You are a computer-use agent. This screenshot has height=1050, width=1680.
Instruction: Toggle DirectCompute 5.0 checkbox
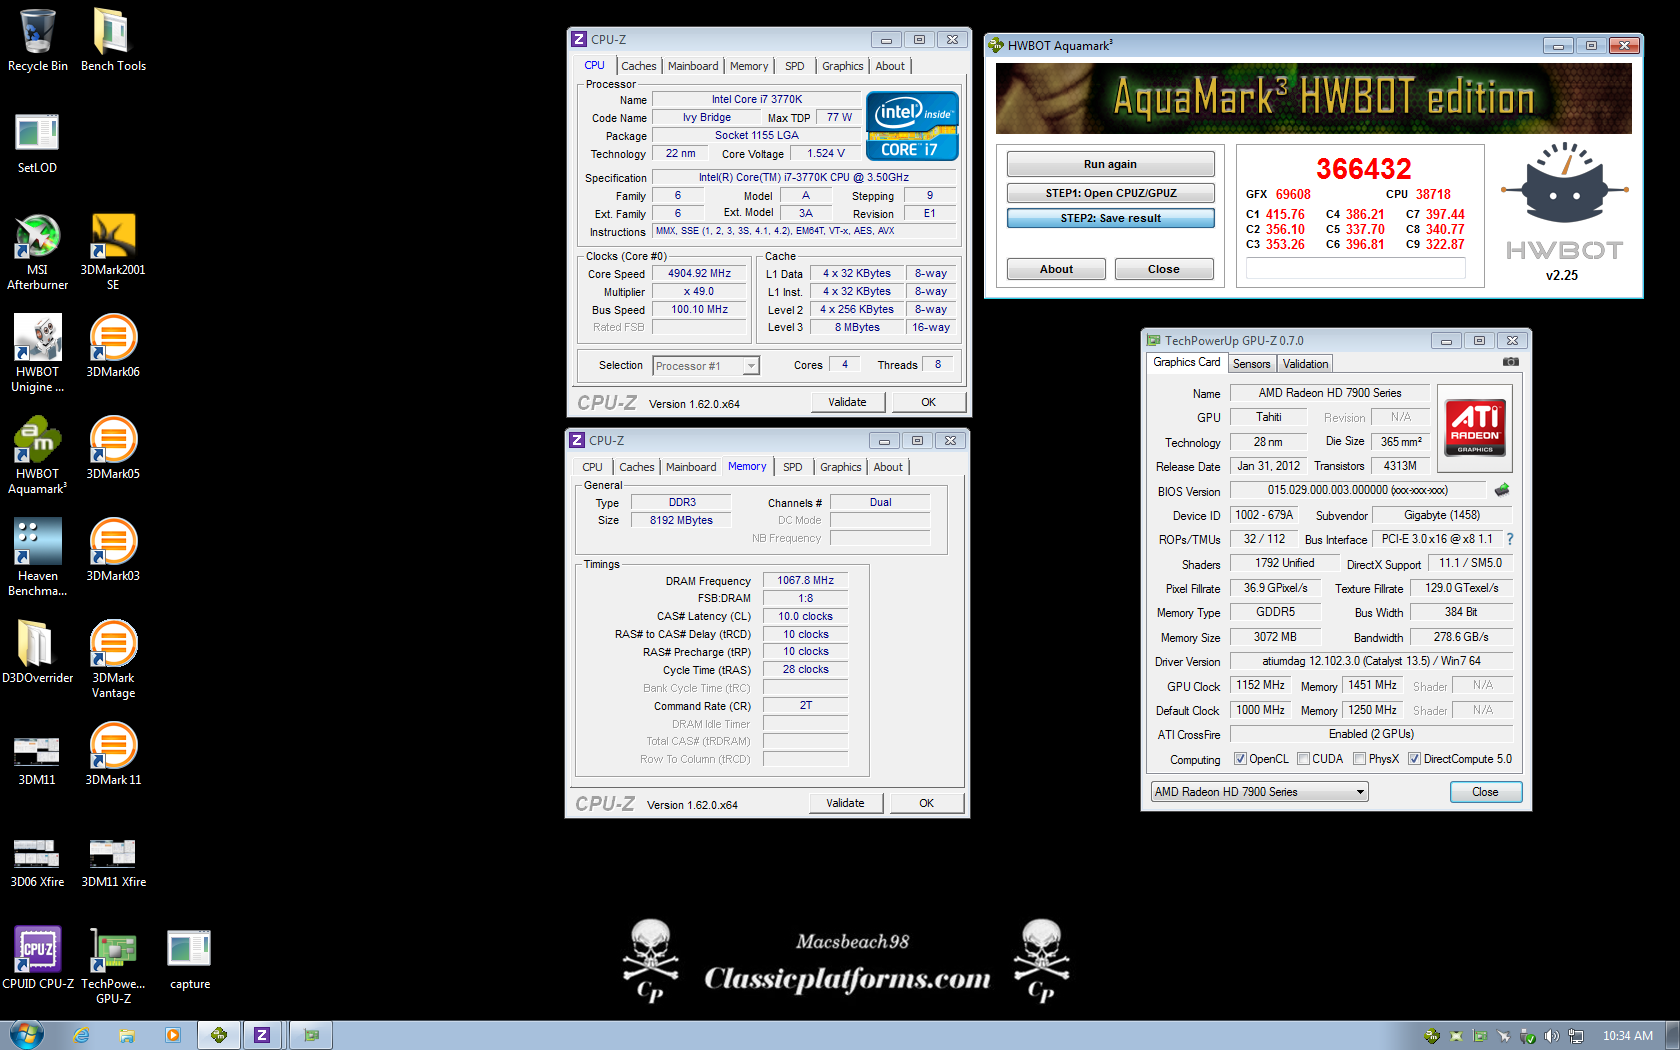coord(1414,759)
